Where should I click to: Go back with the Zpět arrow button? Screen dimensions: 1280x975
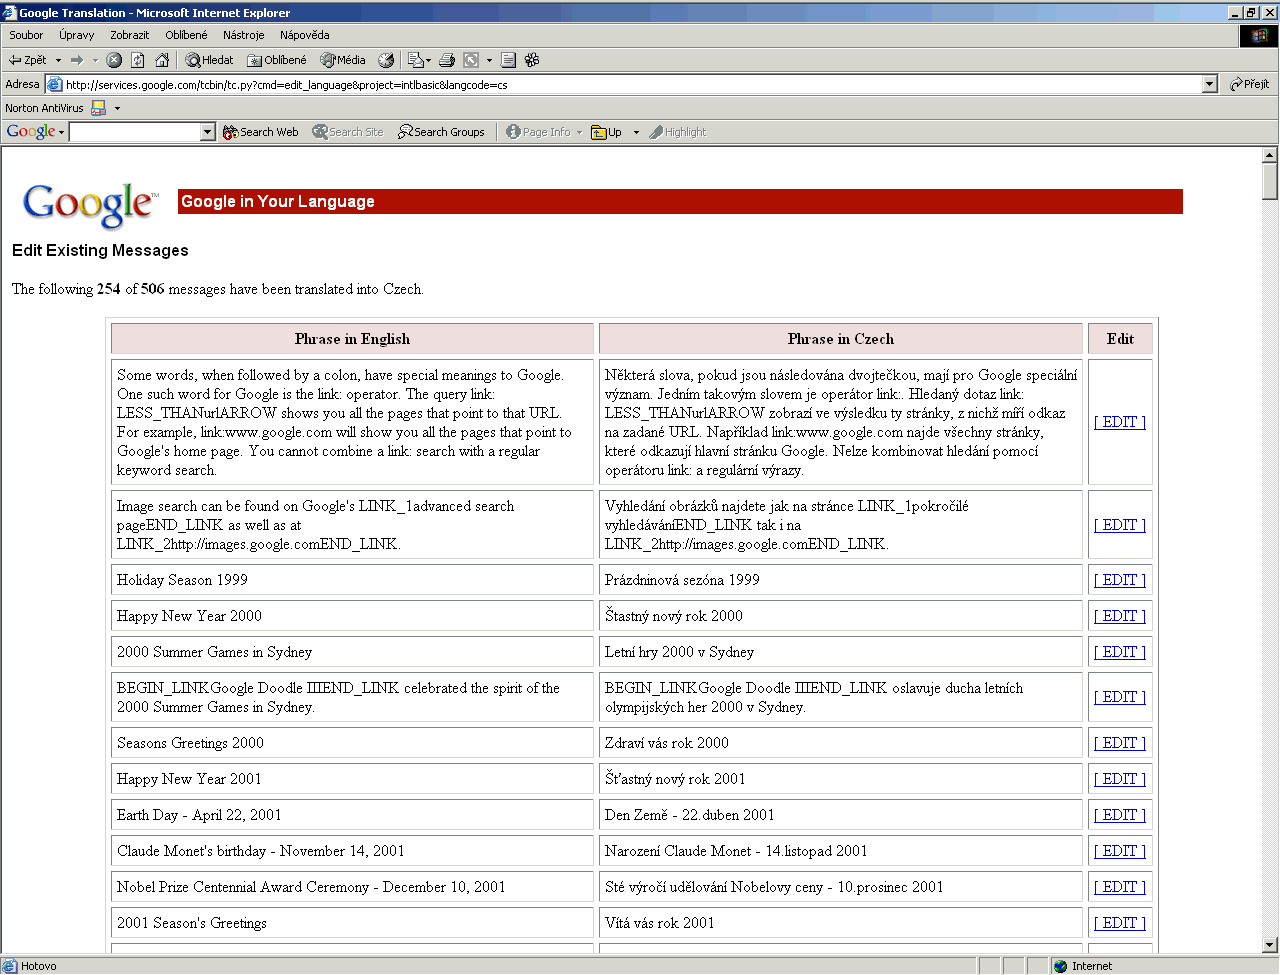pyautogui.click(x=28, y=60)
